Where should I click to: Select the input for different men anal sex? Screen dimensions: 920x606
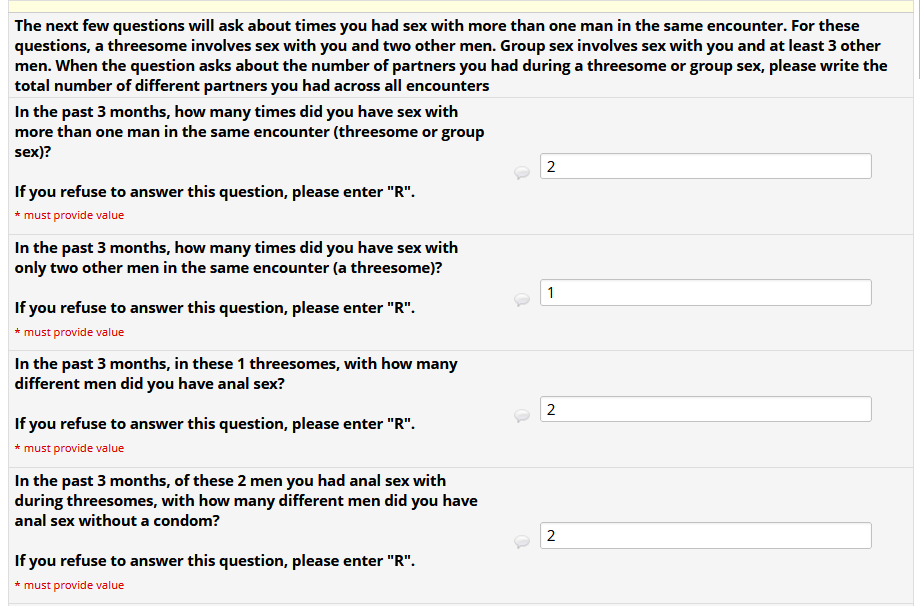[x=705, y=409]
